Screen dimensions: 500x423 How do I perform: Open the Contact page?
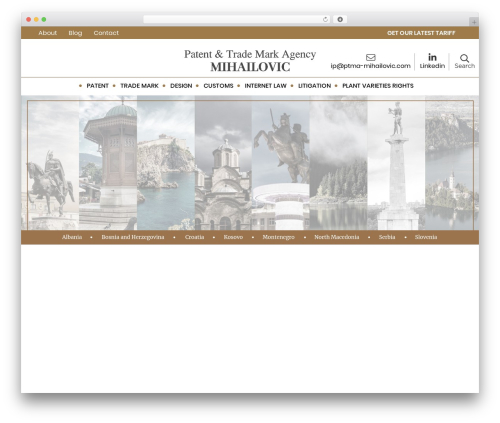coord(106,33)
